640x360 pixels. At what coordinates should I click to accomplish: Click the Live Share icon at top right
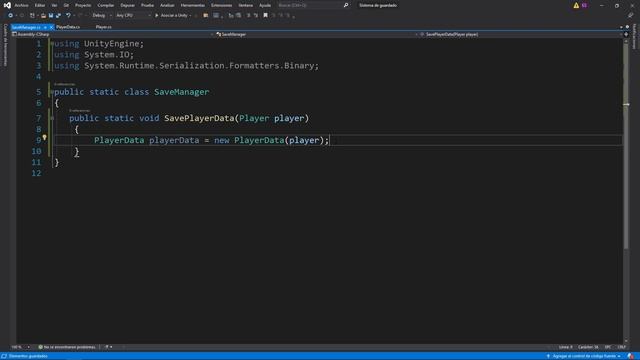(x=631, y=16)
